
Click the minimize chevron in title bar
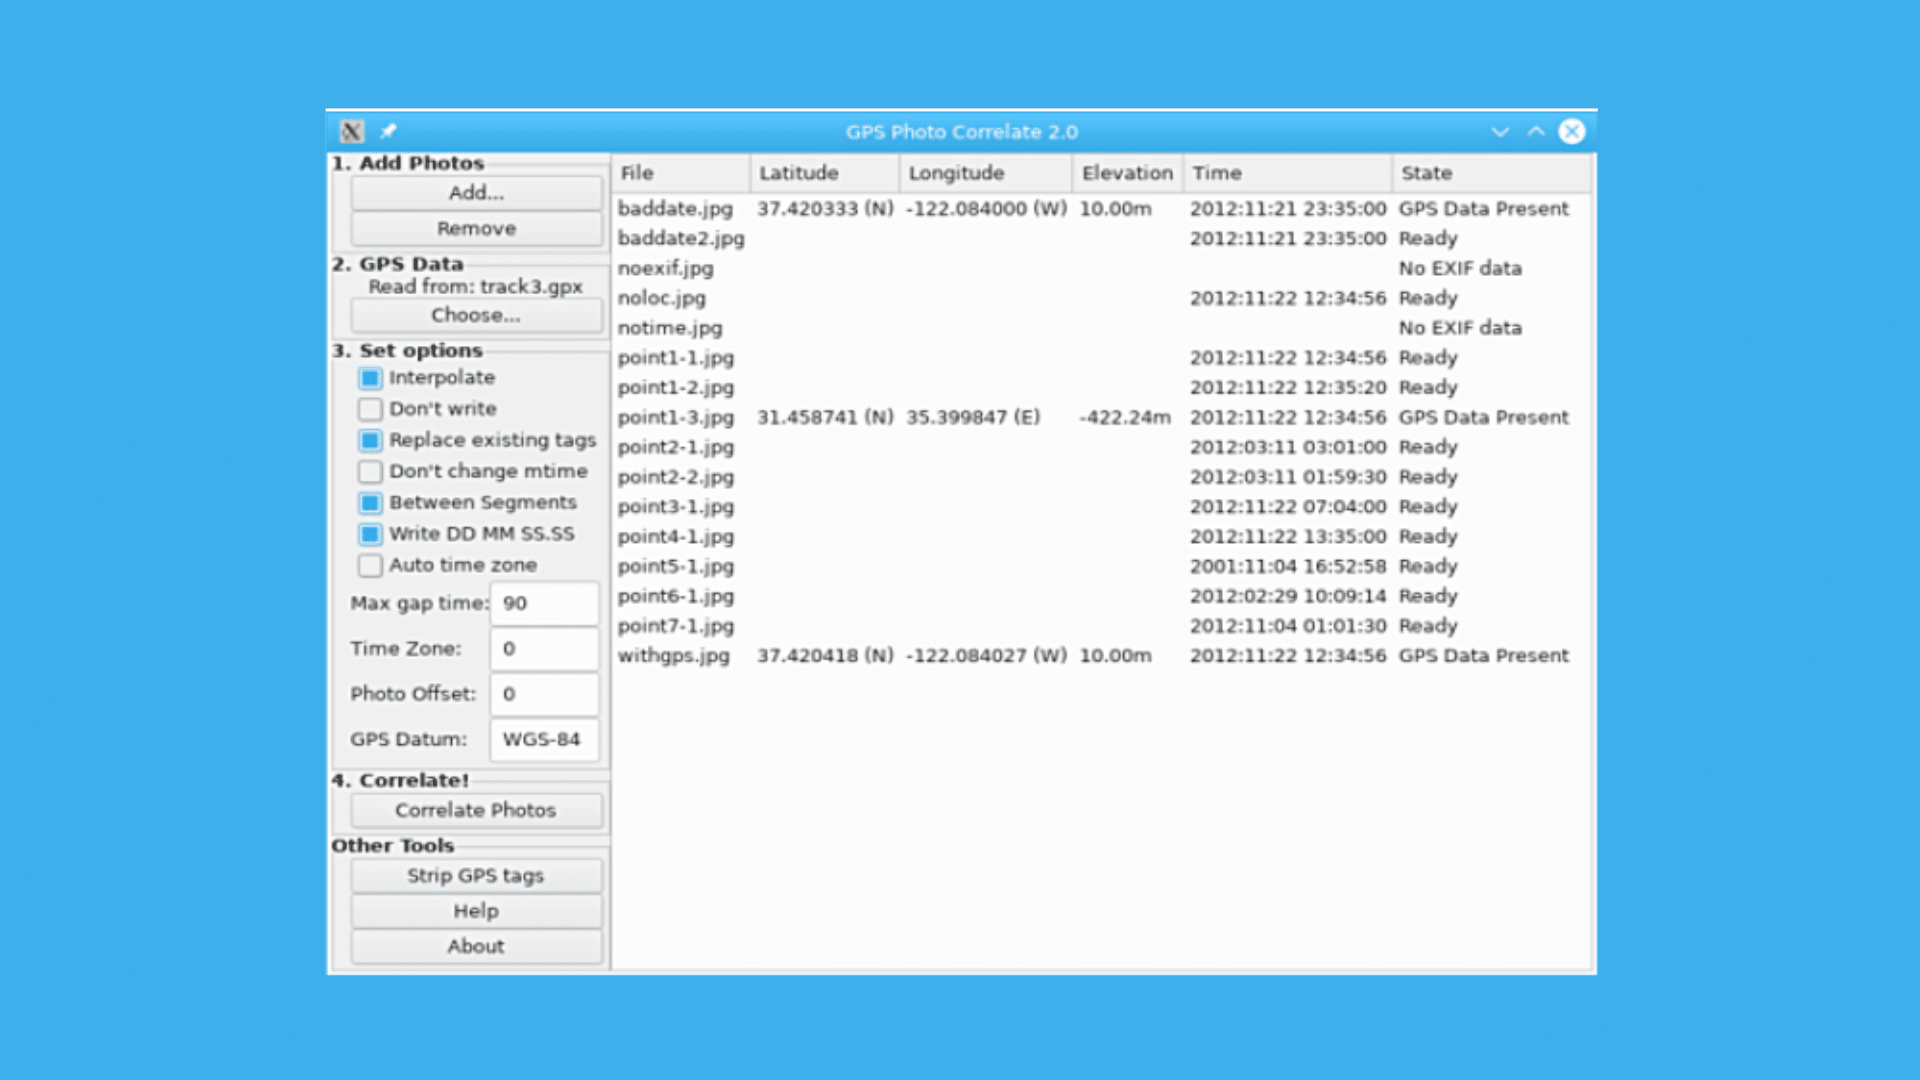pyautogui.click(x=1499, y=131)
